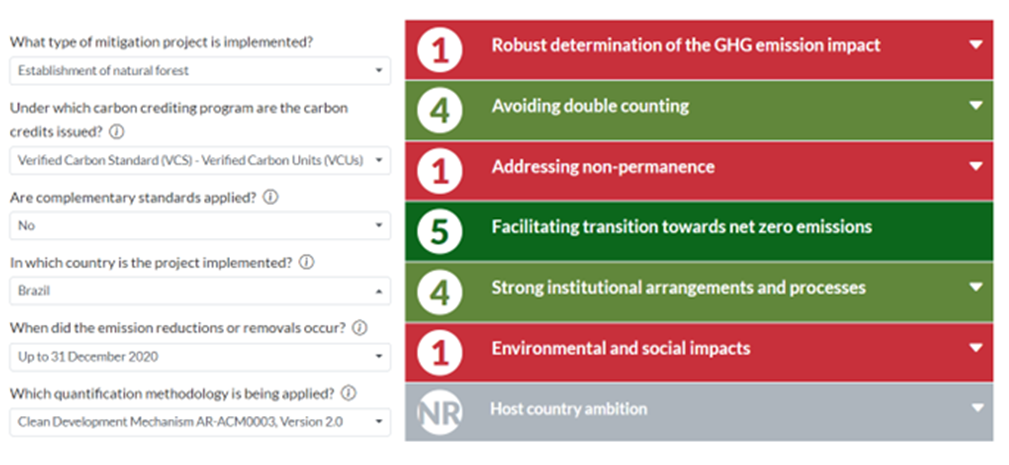Image resolution: width=1009 pixels, height=465 pixels.
Task: Expand the Host country ambition arrow
Action: pyautogui.click(x=978, y=408)
